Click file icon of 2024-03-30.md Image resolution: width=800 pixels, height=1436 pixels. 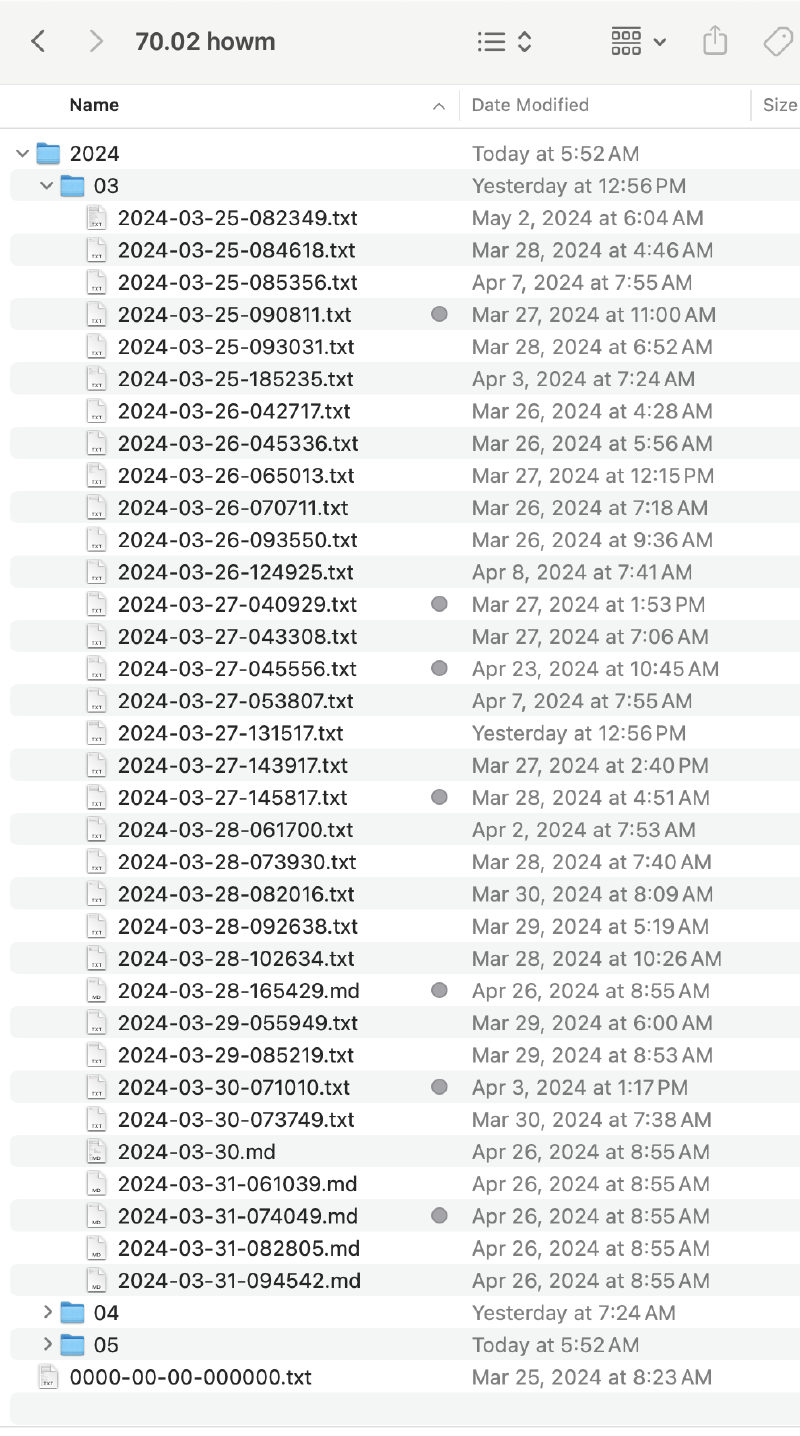(96, 1152)
